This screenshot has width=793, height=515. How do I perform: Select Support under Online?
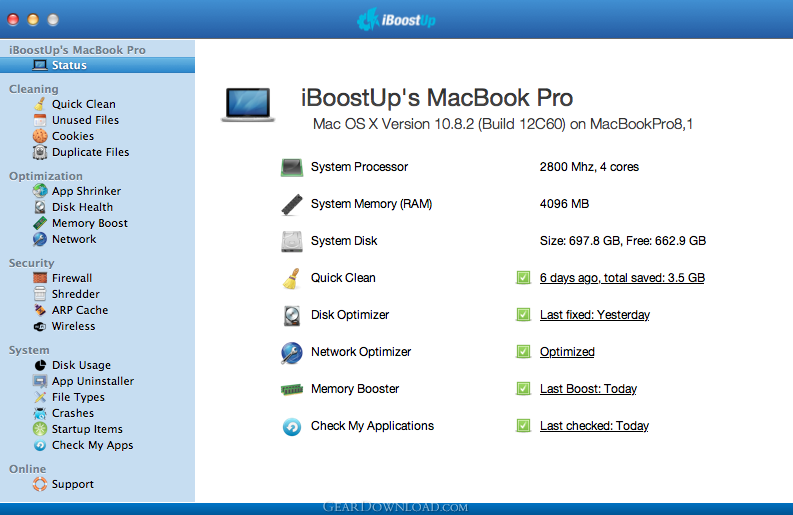pos(73,484)
